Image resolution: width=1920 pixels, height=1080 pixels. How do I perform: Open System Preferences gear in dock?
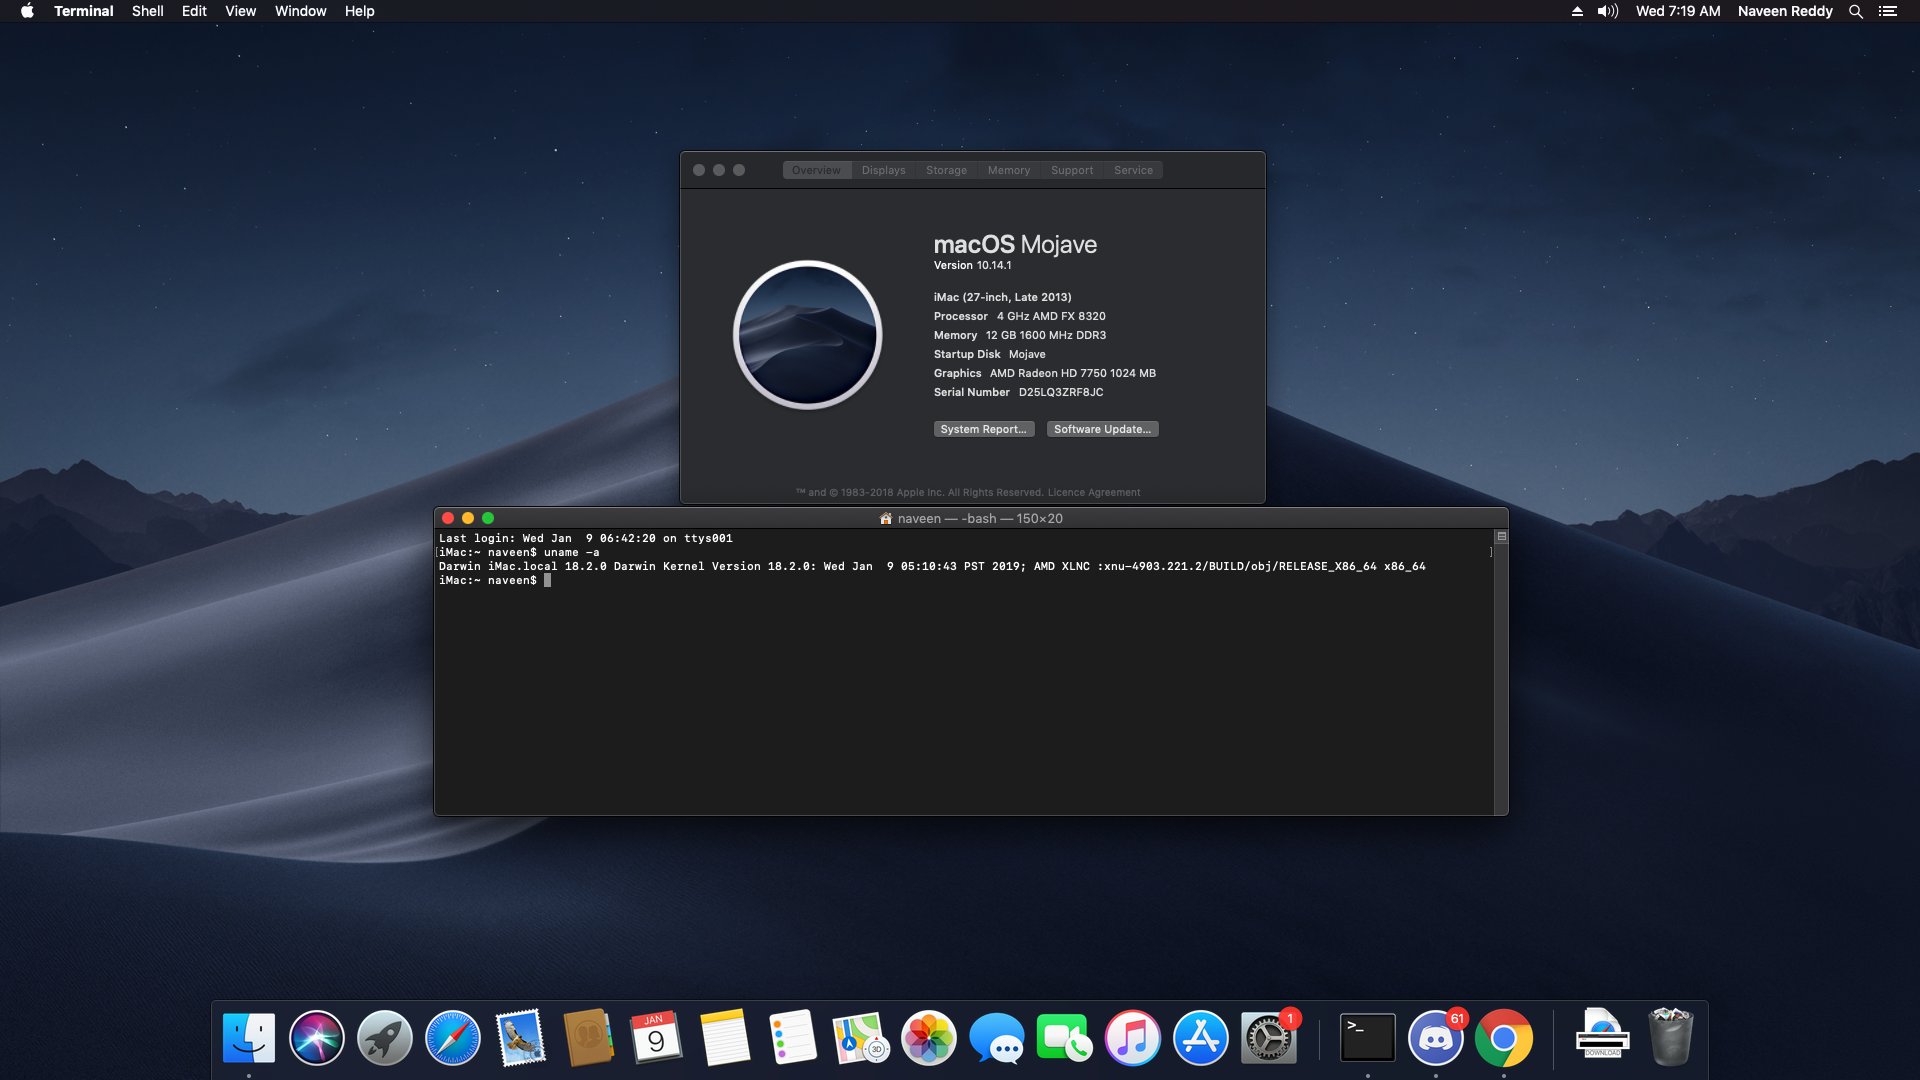tap(1268, 1038)
